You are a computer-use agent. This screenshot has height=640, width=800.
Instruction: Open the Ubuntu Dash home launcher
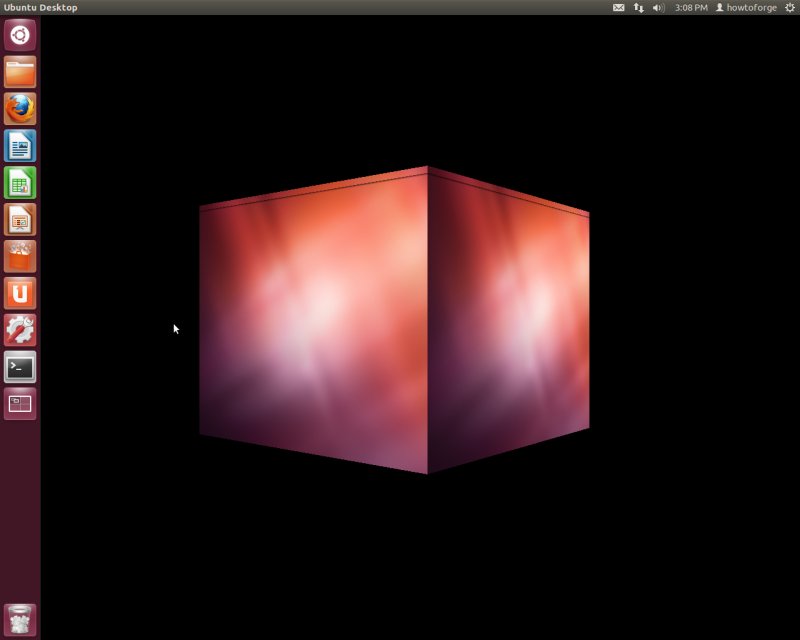20,35
